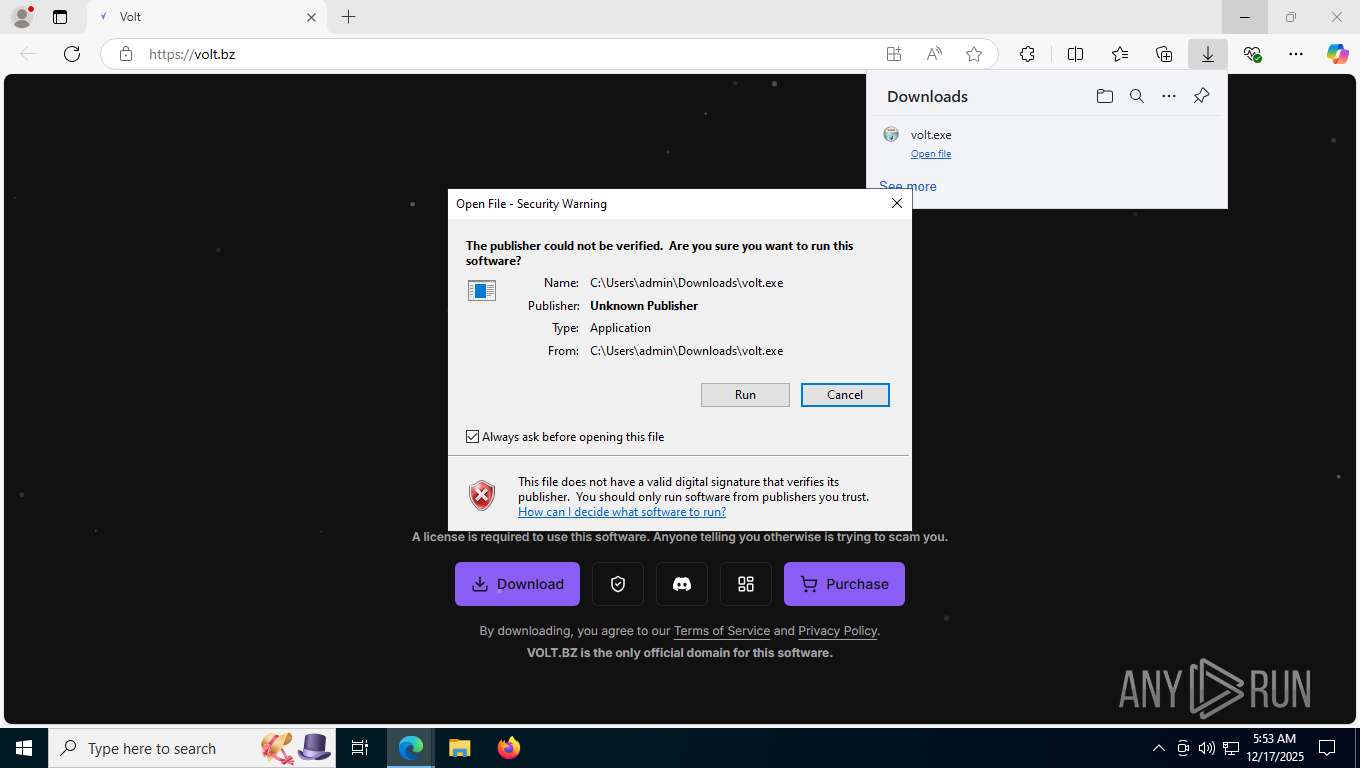Click the Downloads toolbar arrow icon
The image size is (1360, 768).
click(1208, 54)
